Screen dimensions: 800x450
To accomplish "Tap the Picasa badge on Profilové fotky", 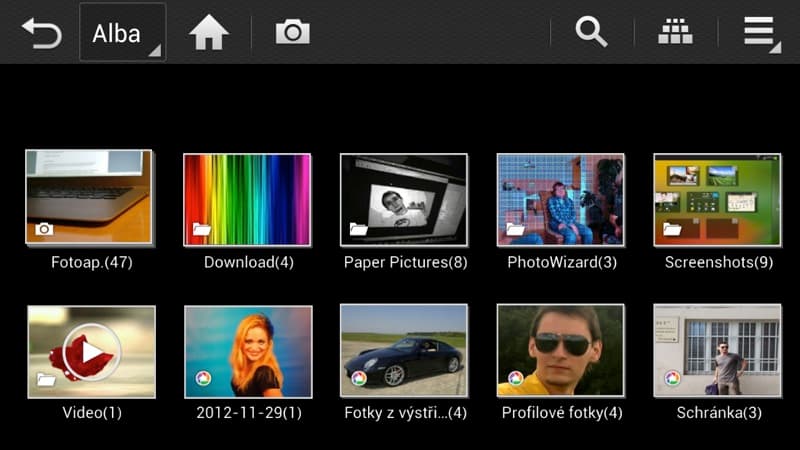I will click(x=515, y=378).
